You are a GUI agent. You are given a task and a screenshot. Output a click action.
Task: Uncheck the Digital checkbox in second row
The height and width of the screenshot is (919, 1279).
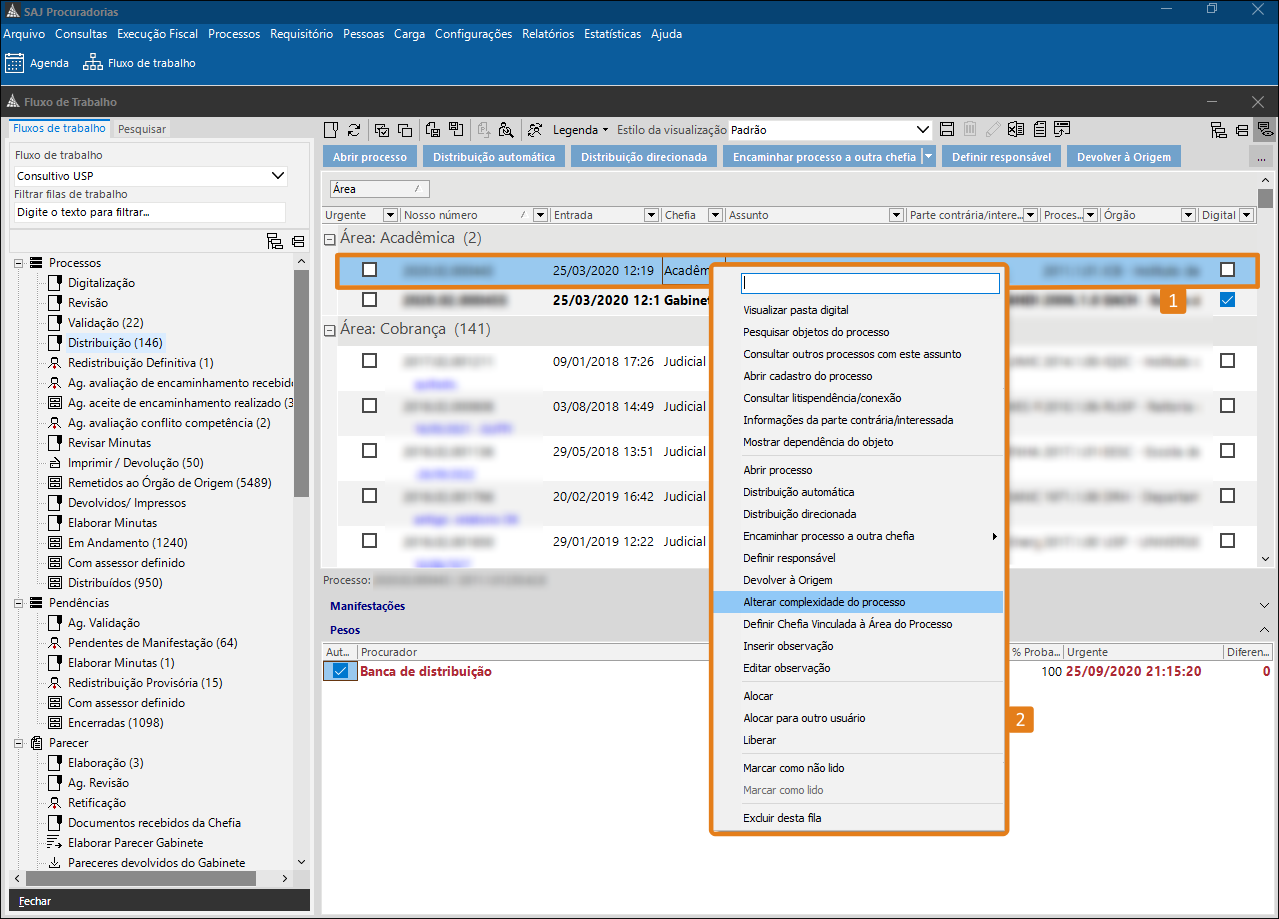pos(1227,299)
